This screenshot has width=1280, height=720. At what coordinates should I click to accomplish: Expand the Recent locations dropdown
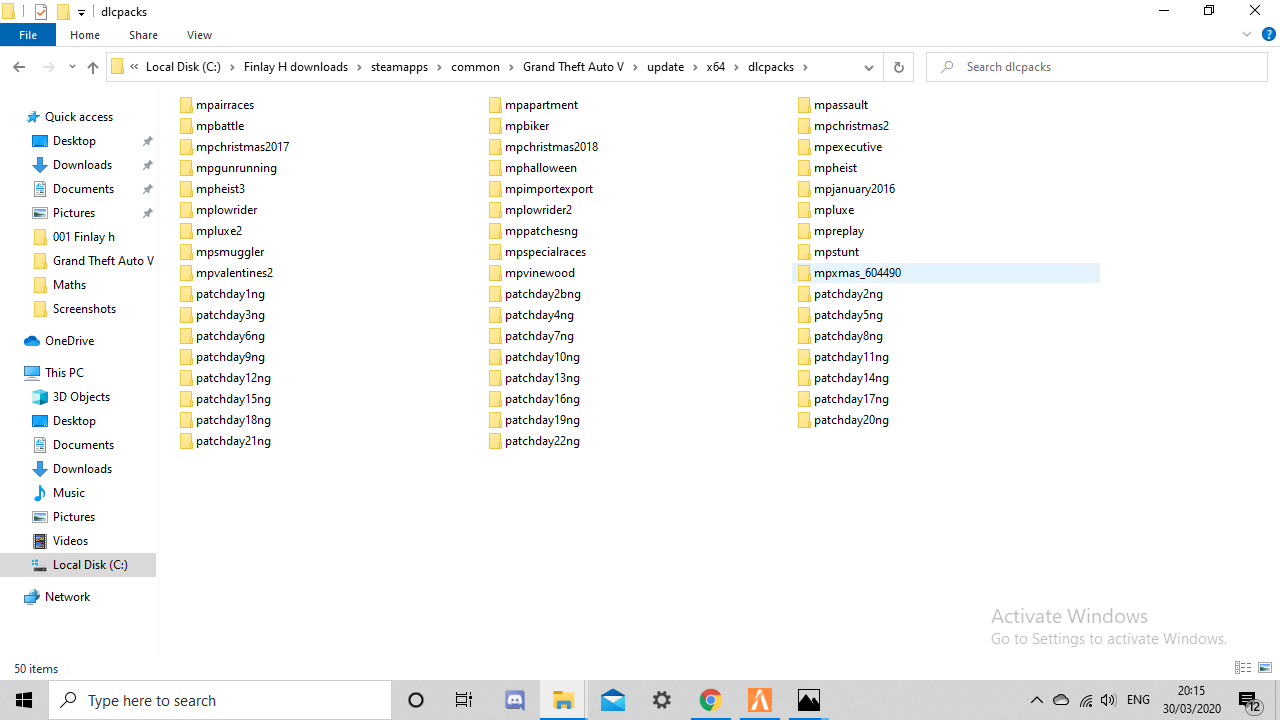72,67
